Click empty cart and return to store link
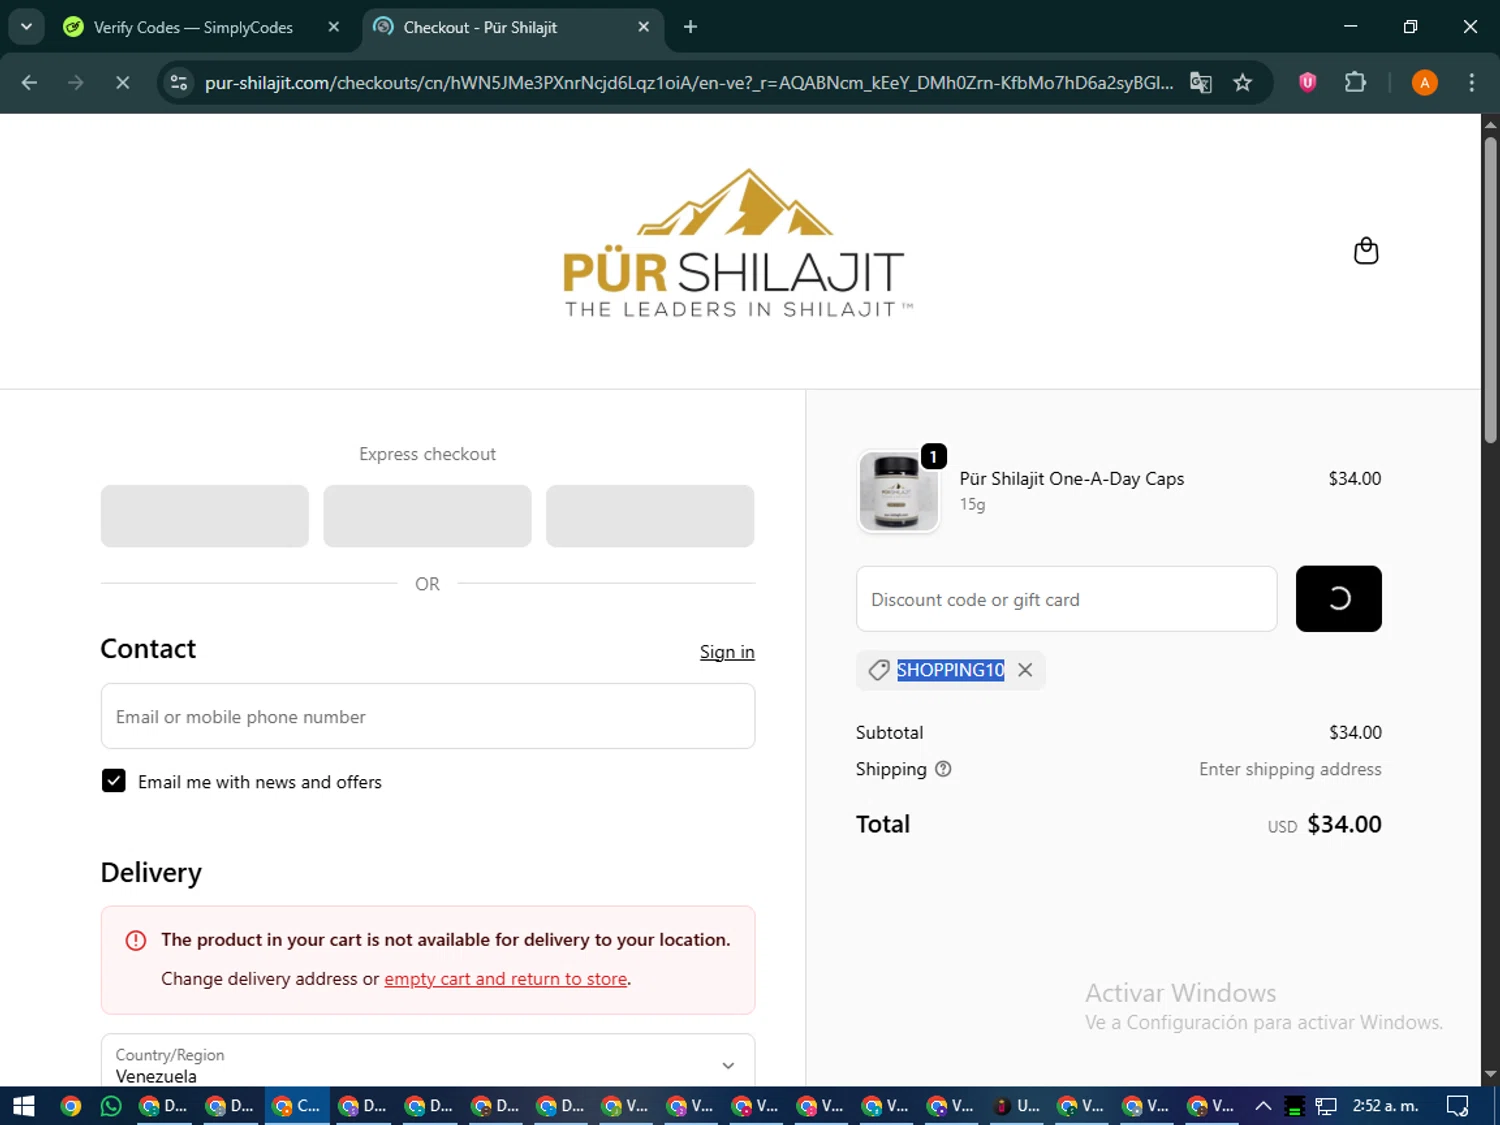Image resolution: width=1500 pixels, height=1125 pixels. pos(506,979)
